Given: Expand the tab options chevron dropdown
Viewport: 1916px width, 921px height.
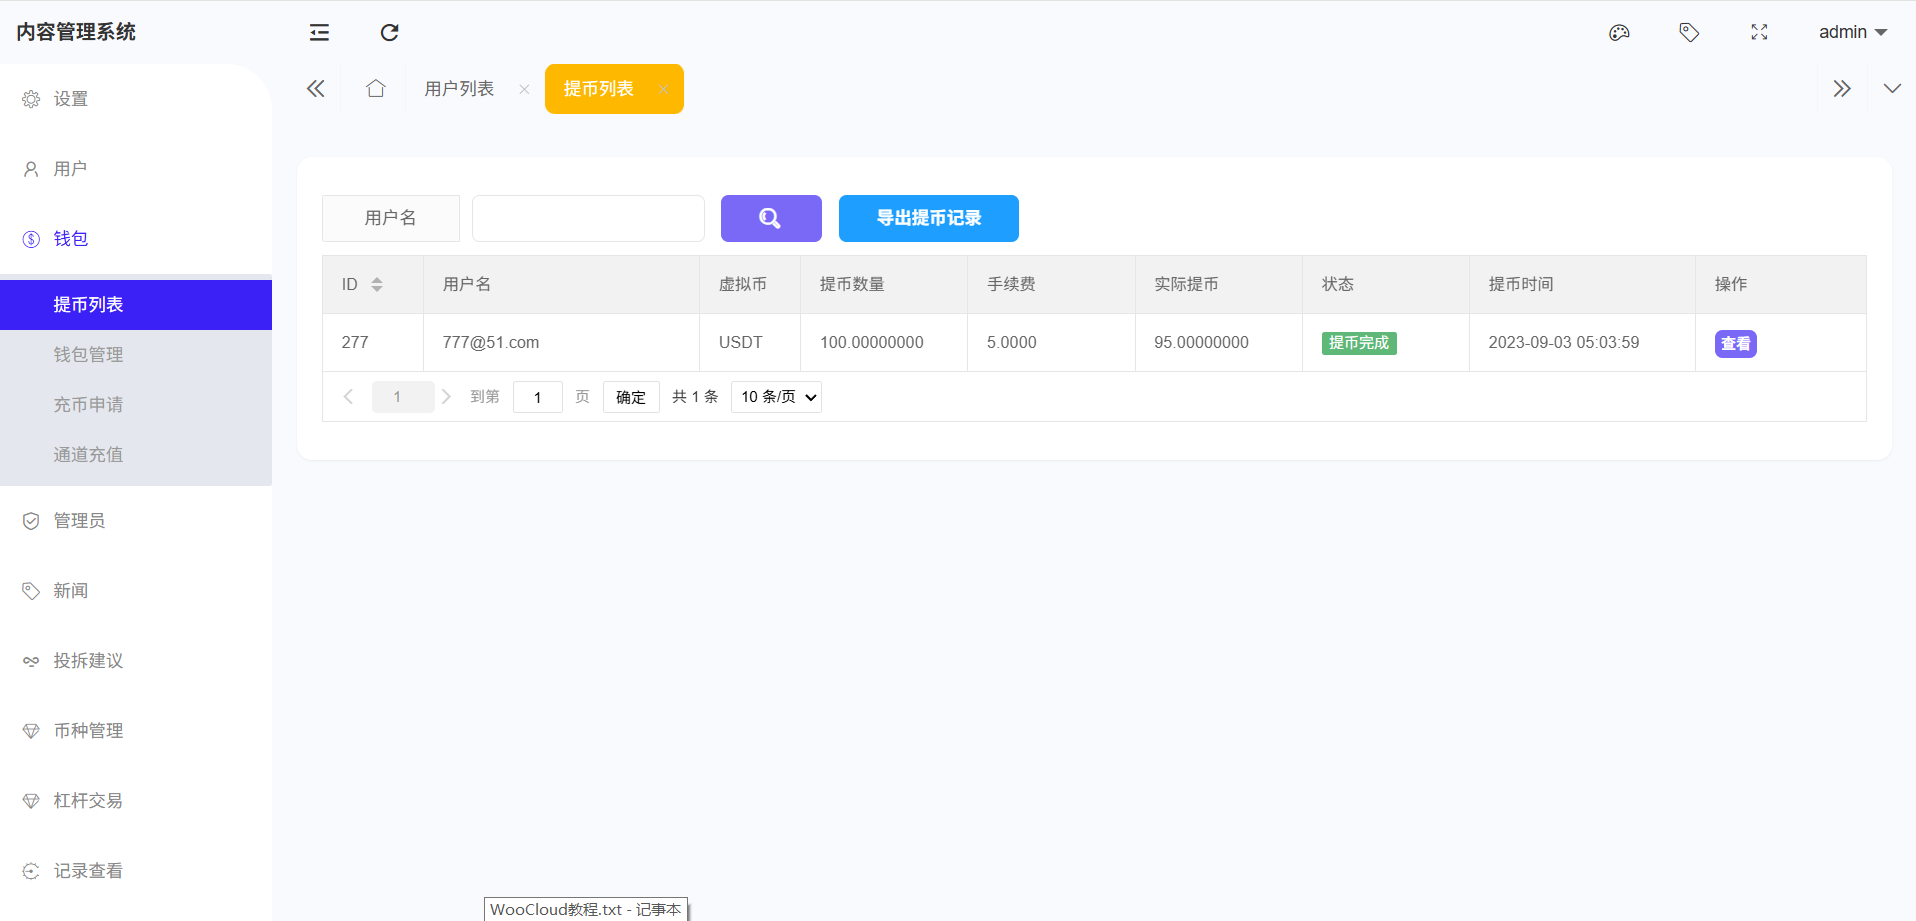Looking at the screenshot, I should tap(1891, 89).
